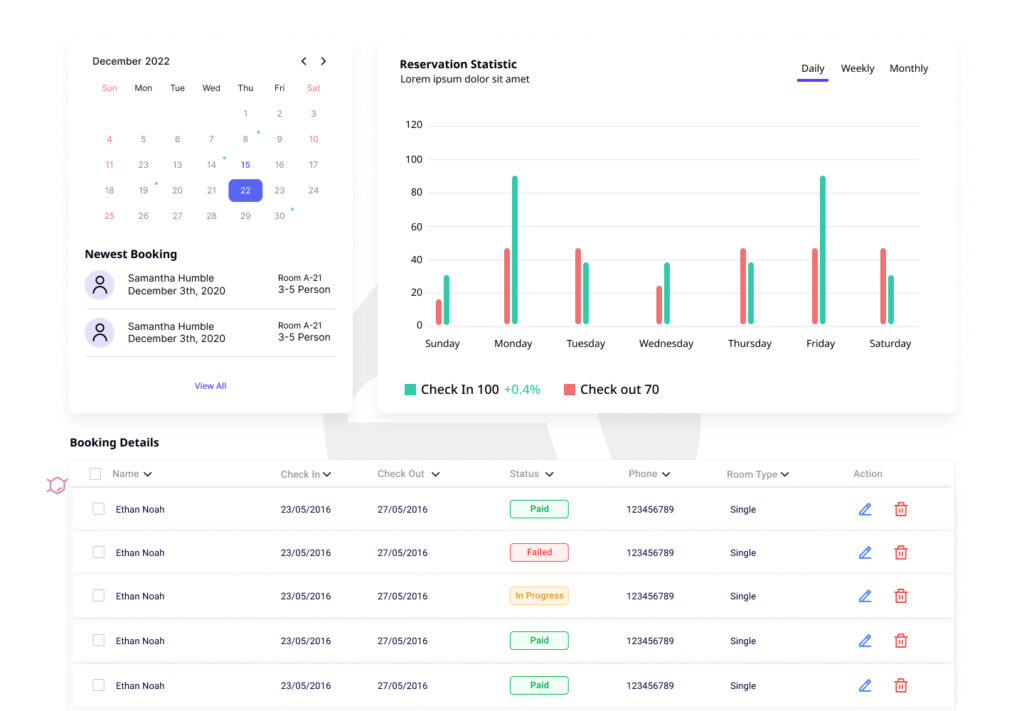Click trash delete icon for the Failed booking

tap(900, 552)
